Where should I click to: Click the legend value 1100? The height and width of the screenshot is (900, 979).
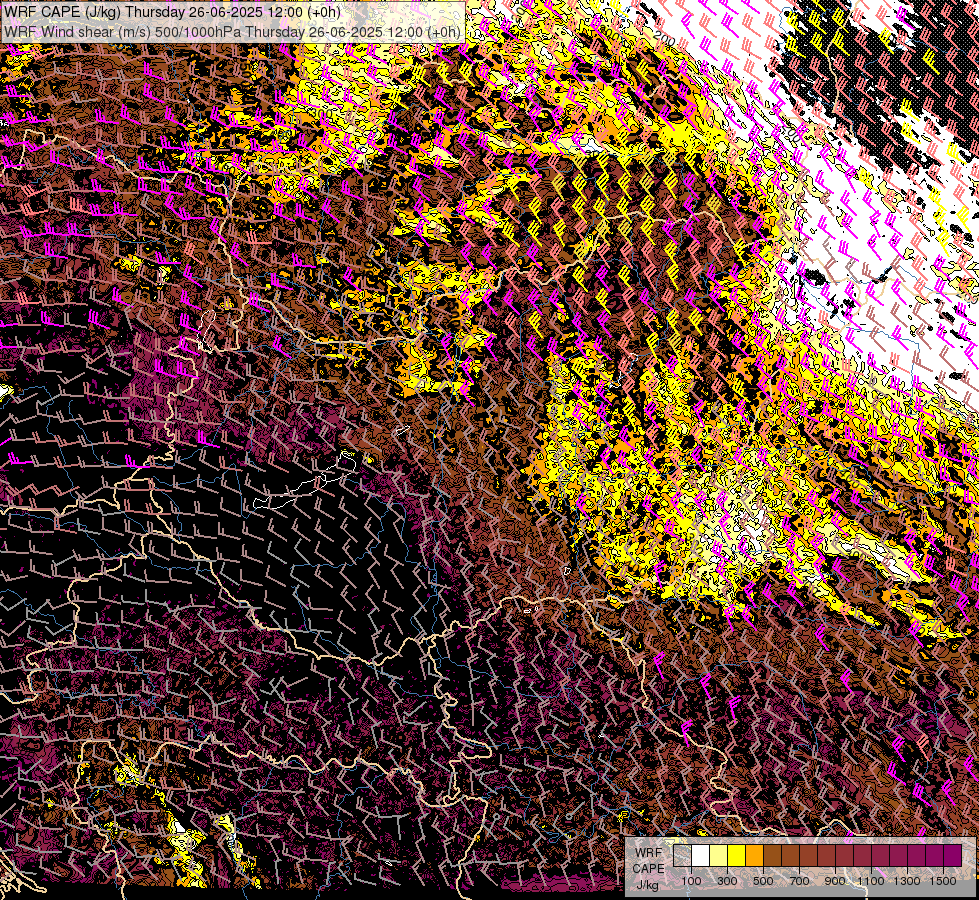click(x=870, y=881)
